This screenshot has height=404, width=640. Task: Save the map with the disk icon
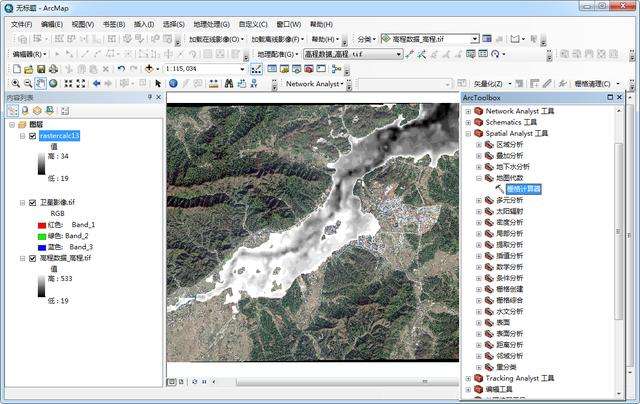tap(41, 69)
